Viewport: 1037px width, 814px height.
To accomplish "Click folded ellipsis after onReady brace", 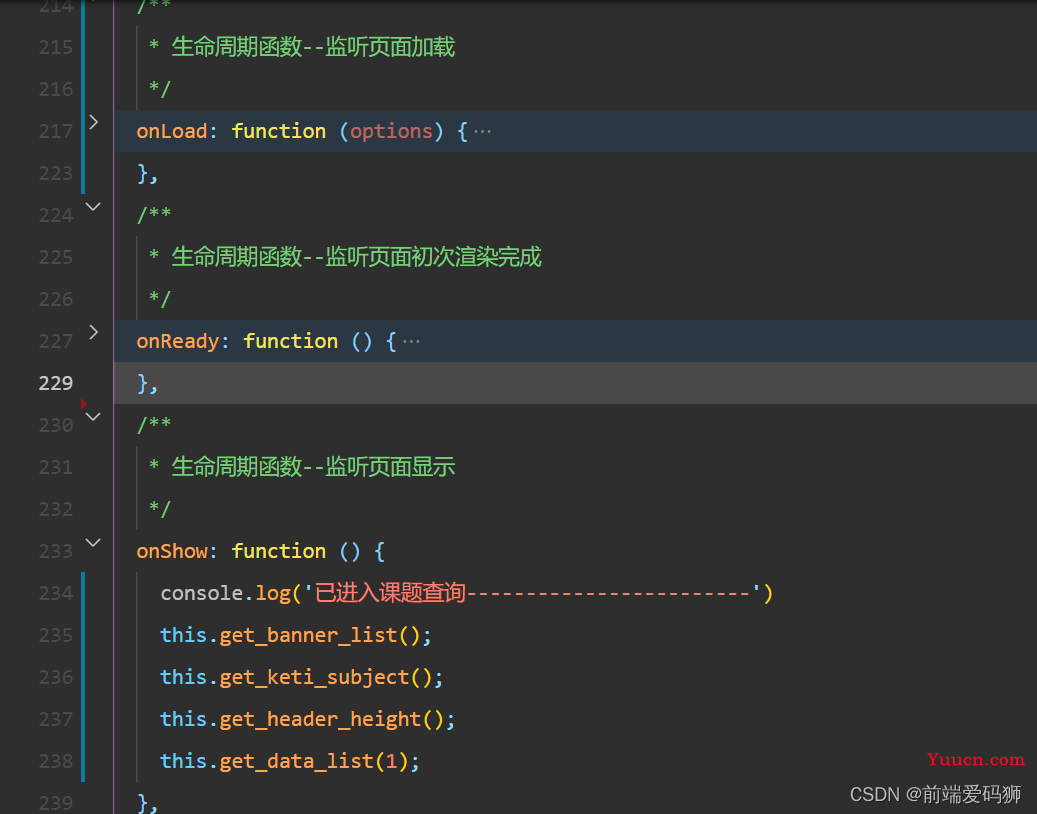I will [x=411, y=342].
